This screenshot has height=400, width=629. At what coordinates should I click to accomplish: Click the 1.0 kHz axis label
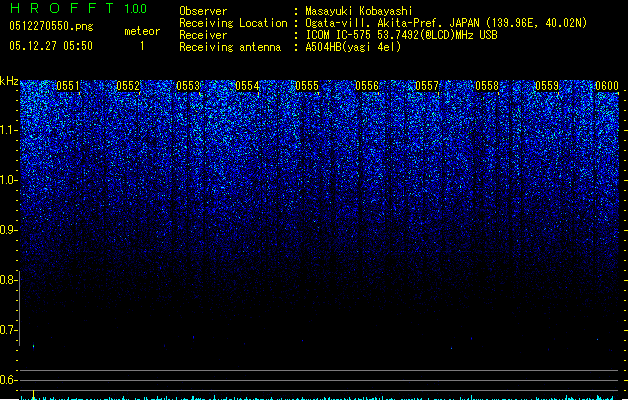pos(9,180)
